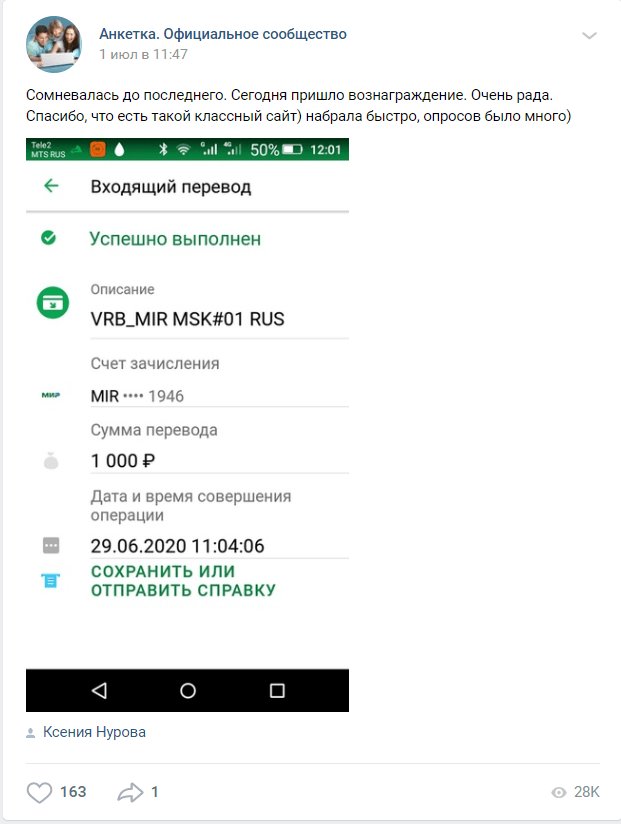Open the community avatar picture

point(54,44)
